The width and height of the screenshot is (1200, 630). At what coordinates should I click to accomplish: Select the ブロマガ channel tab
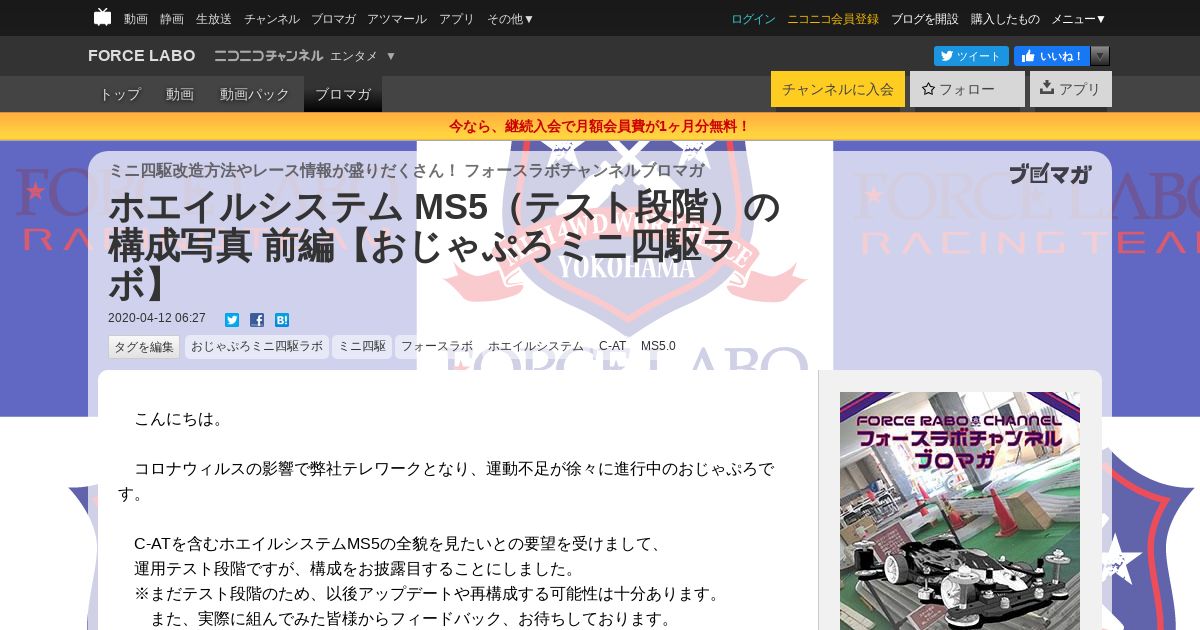343,94
